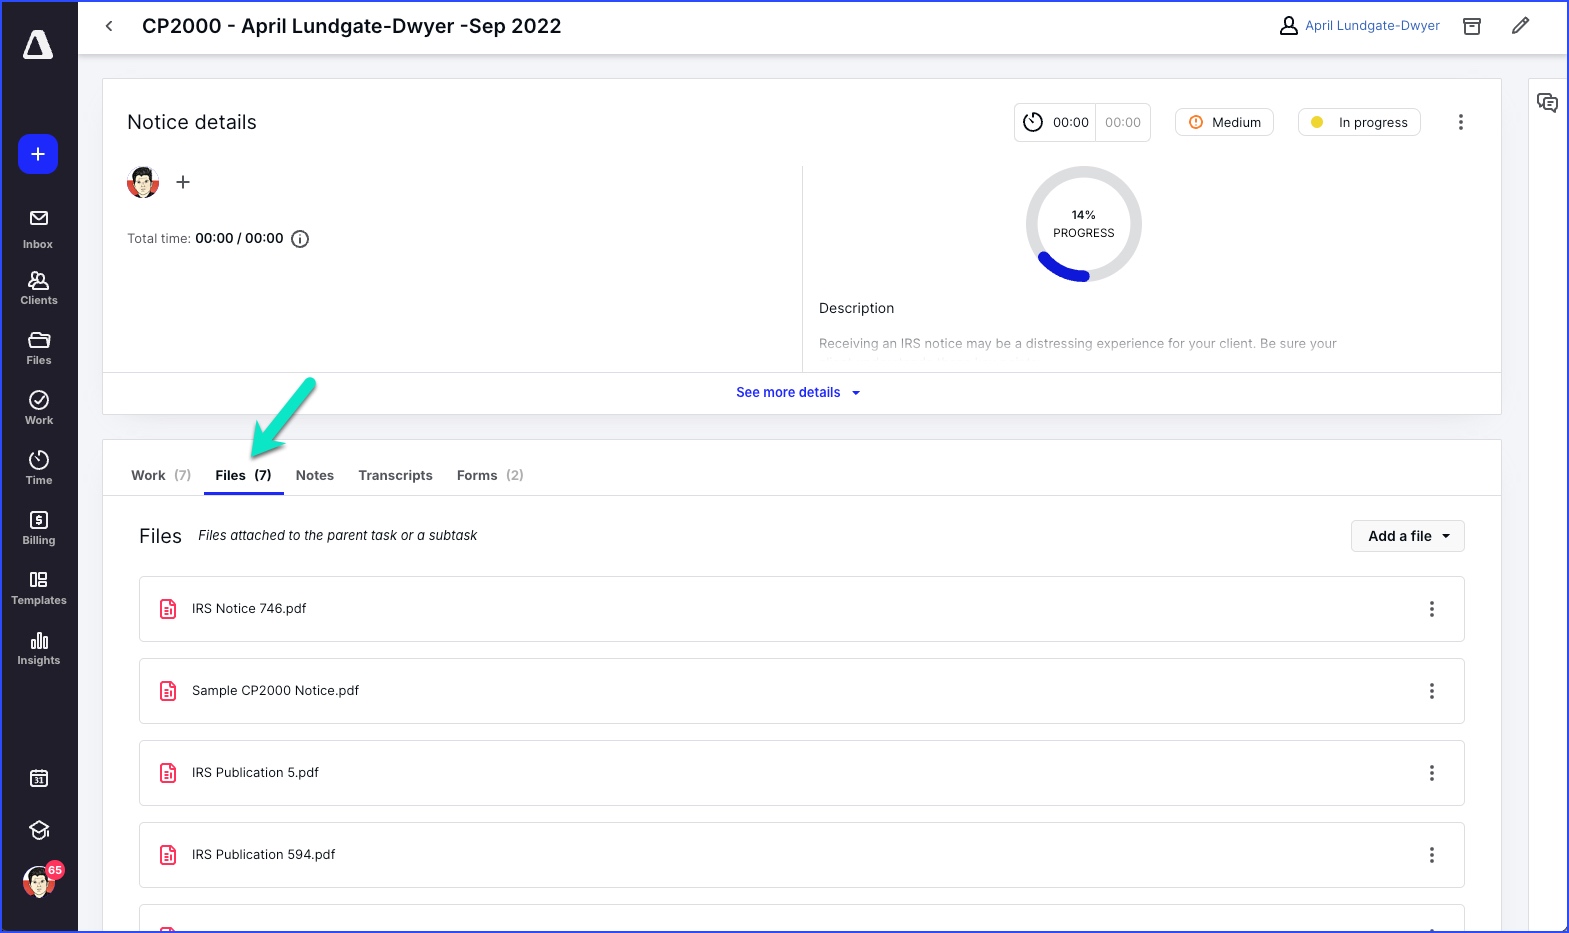Click the task title CP2000 - April Lundgate-Dwyer

(352, 26)
